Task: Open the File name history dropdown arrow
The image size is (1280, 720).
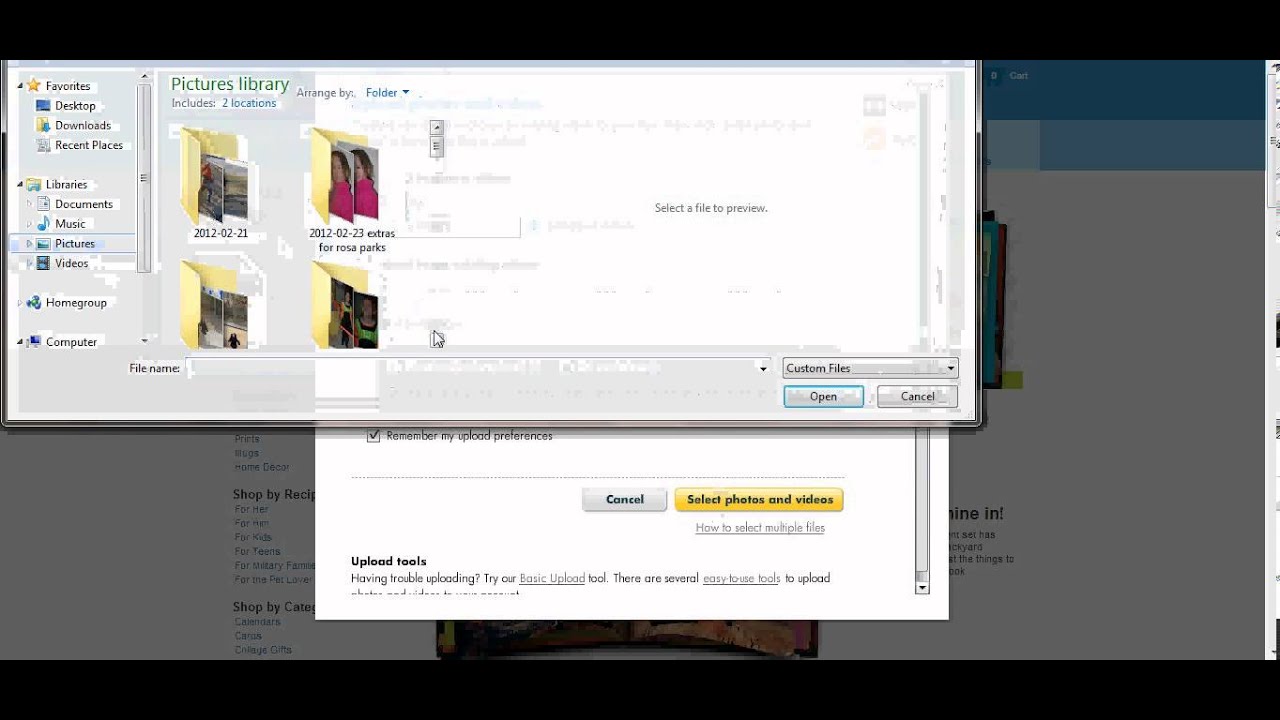Action: pos(763,369)
